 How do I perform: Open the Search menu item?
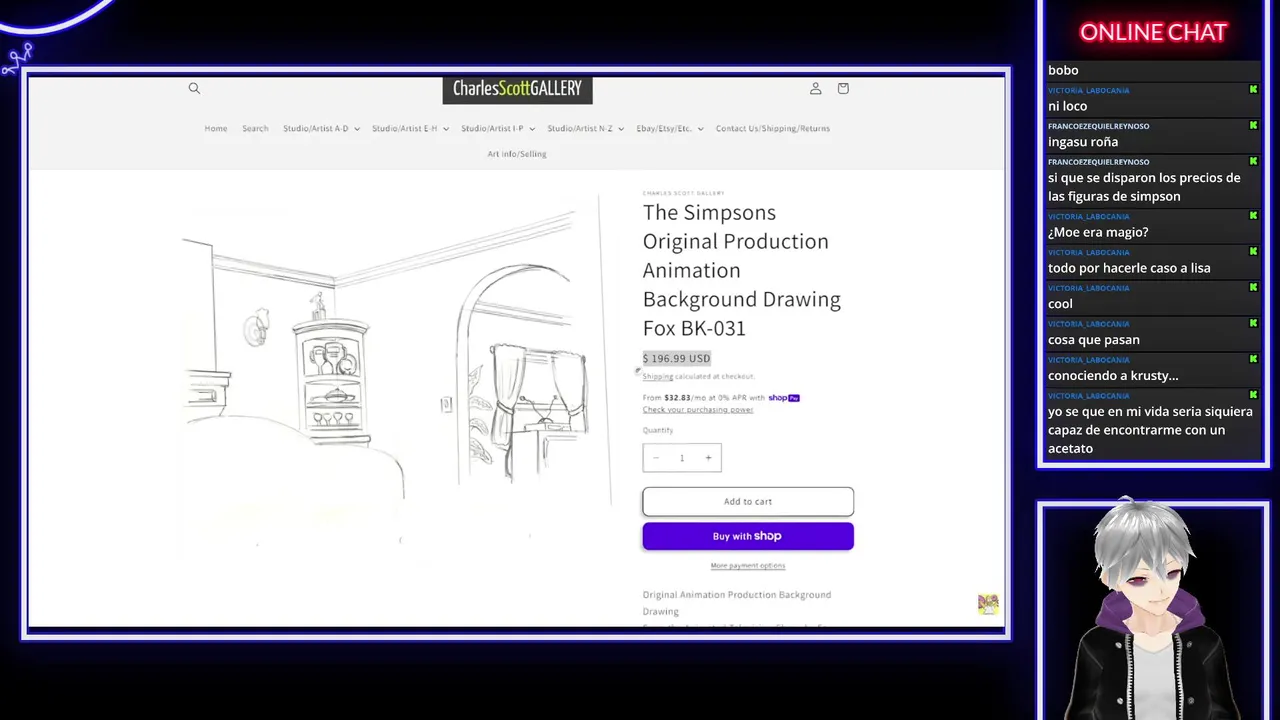[255, 128]
